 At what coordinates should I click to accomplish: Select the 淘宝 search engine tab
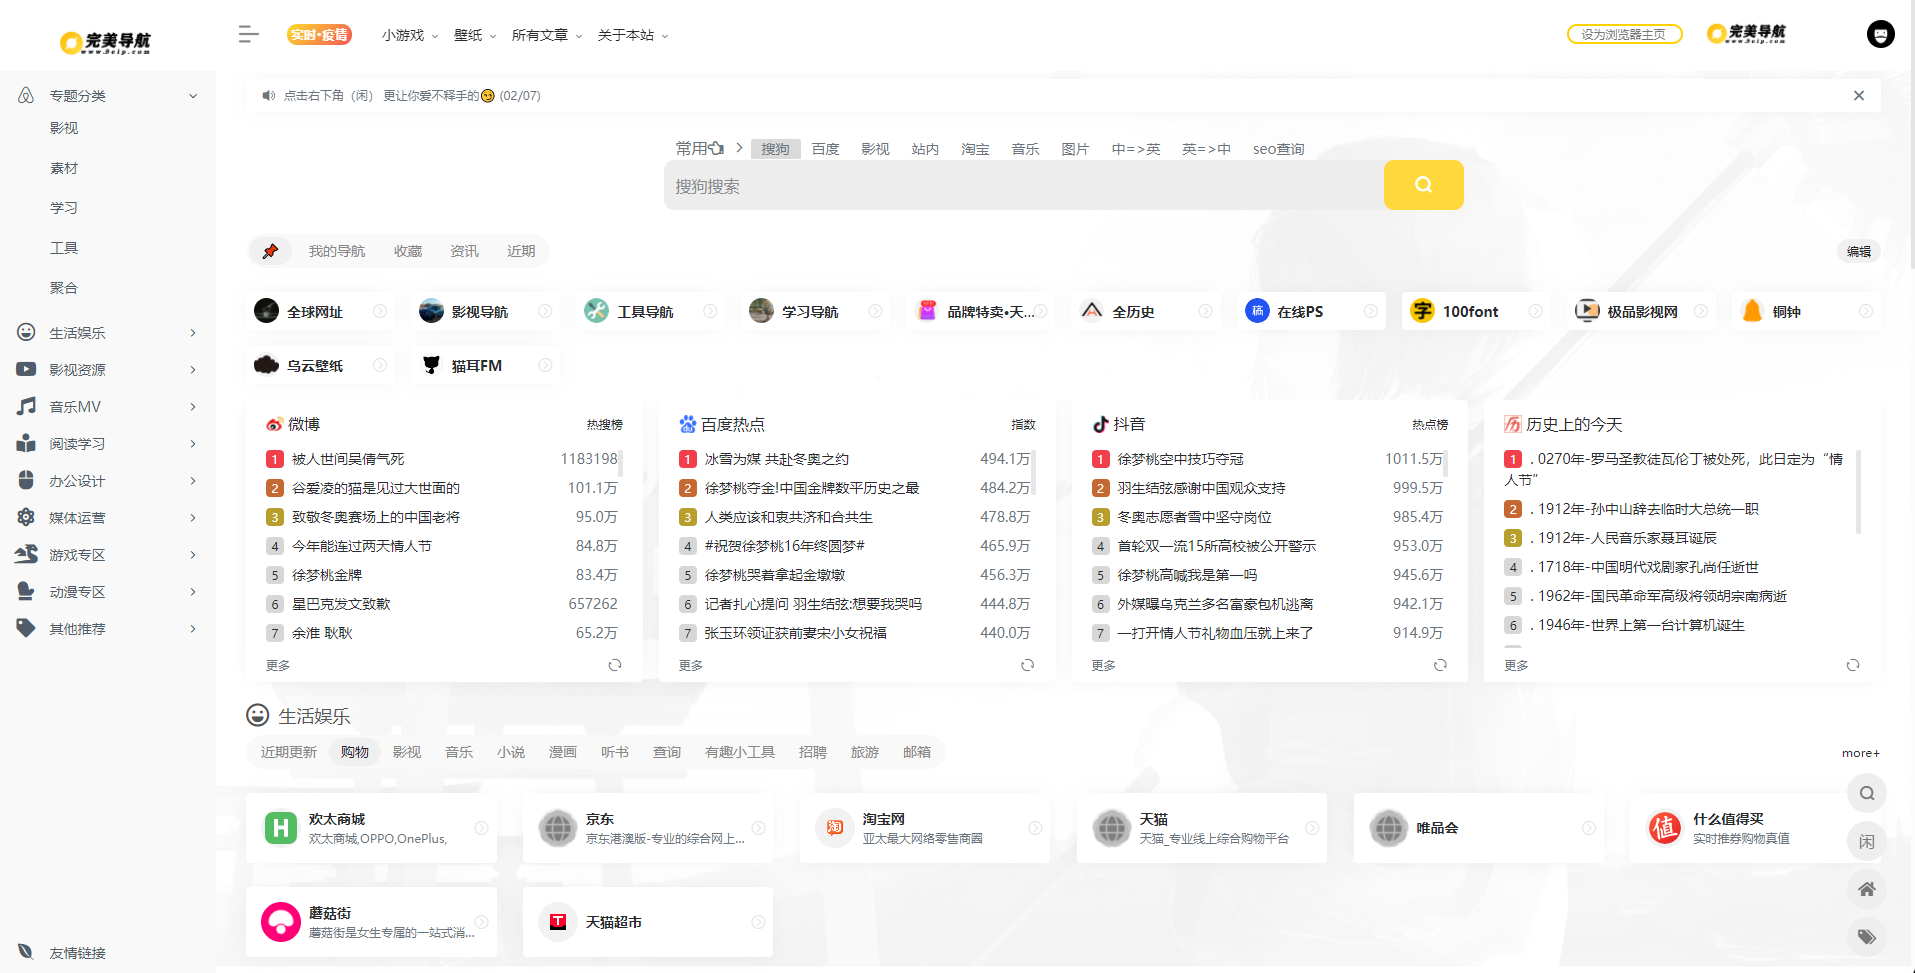click(975, 149)
